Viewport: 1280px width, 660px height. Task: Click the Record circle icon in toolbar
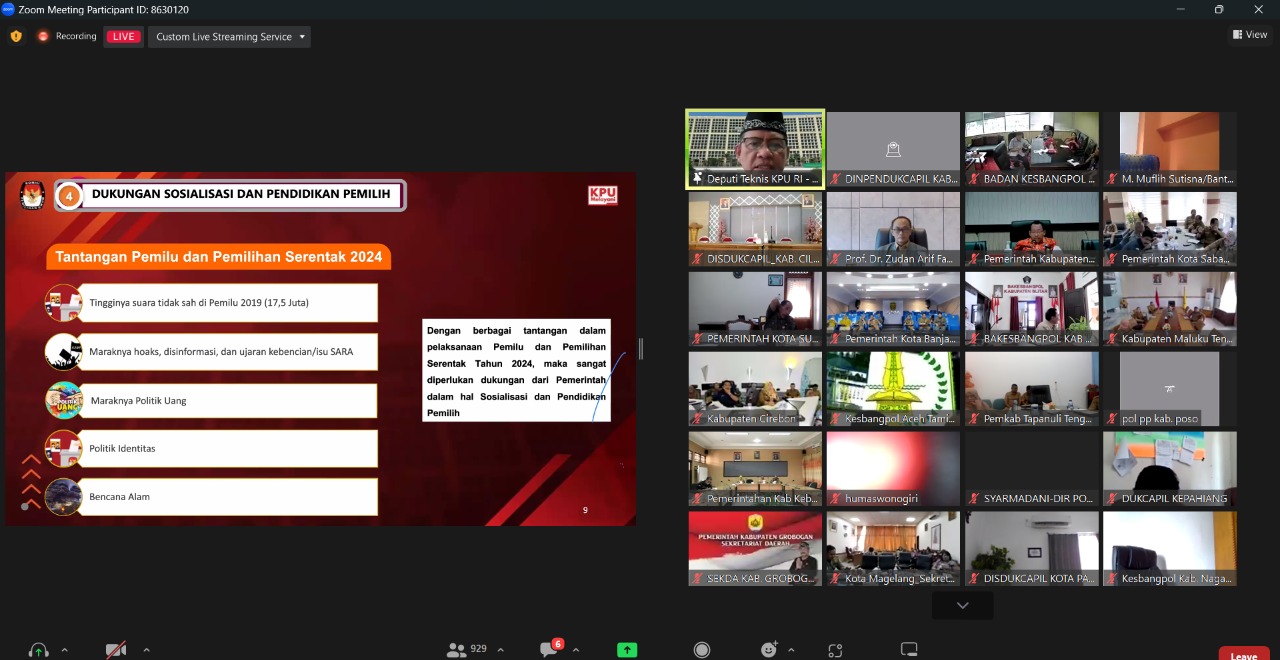coord(702,650)
